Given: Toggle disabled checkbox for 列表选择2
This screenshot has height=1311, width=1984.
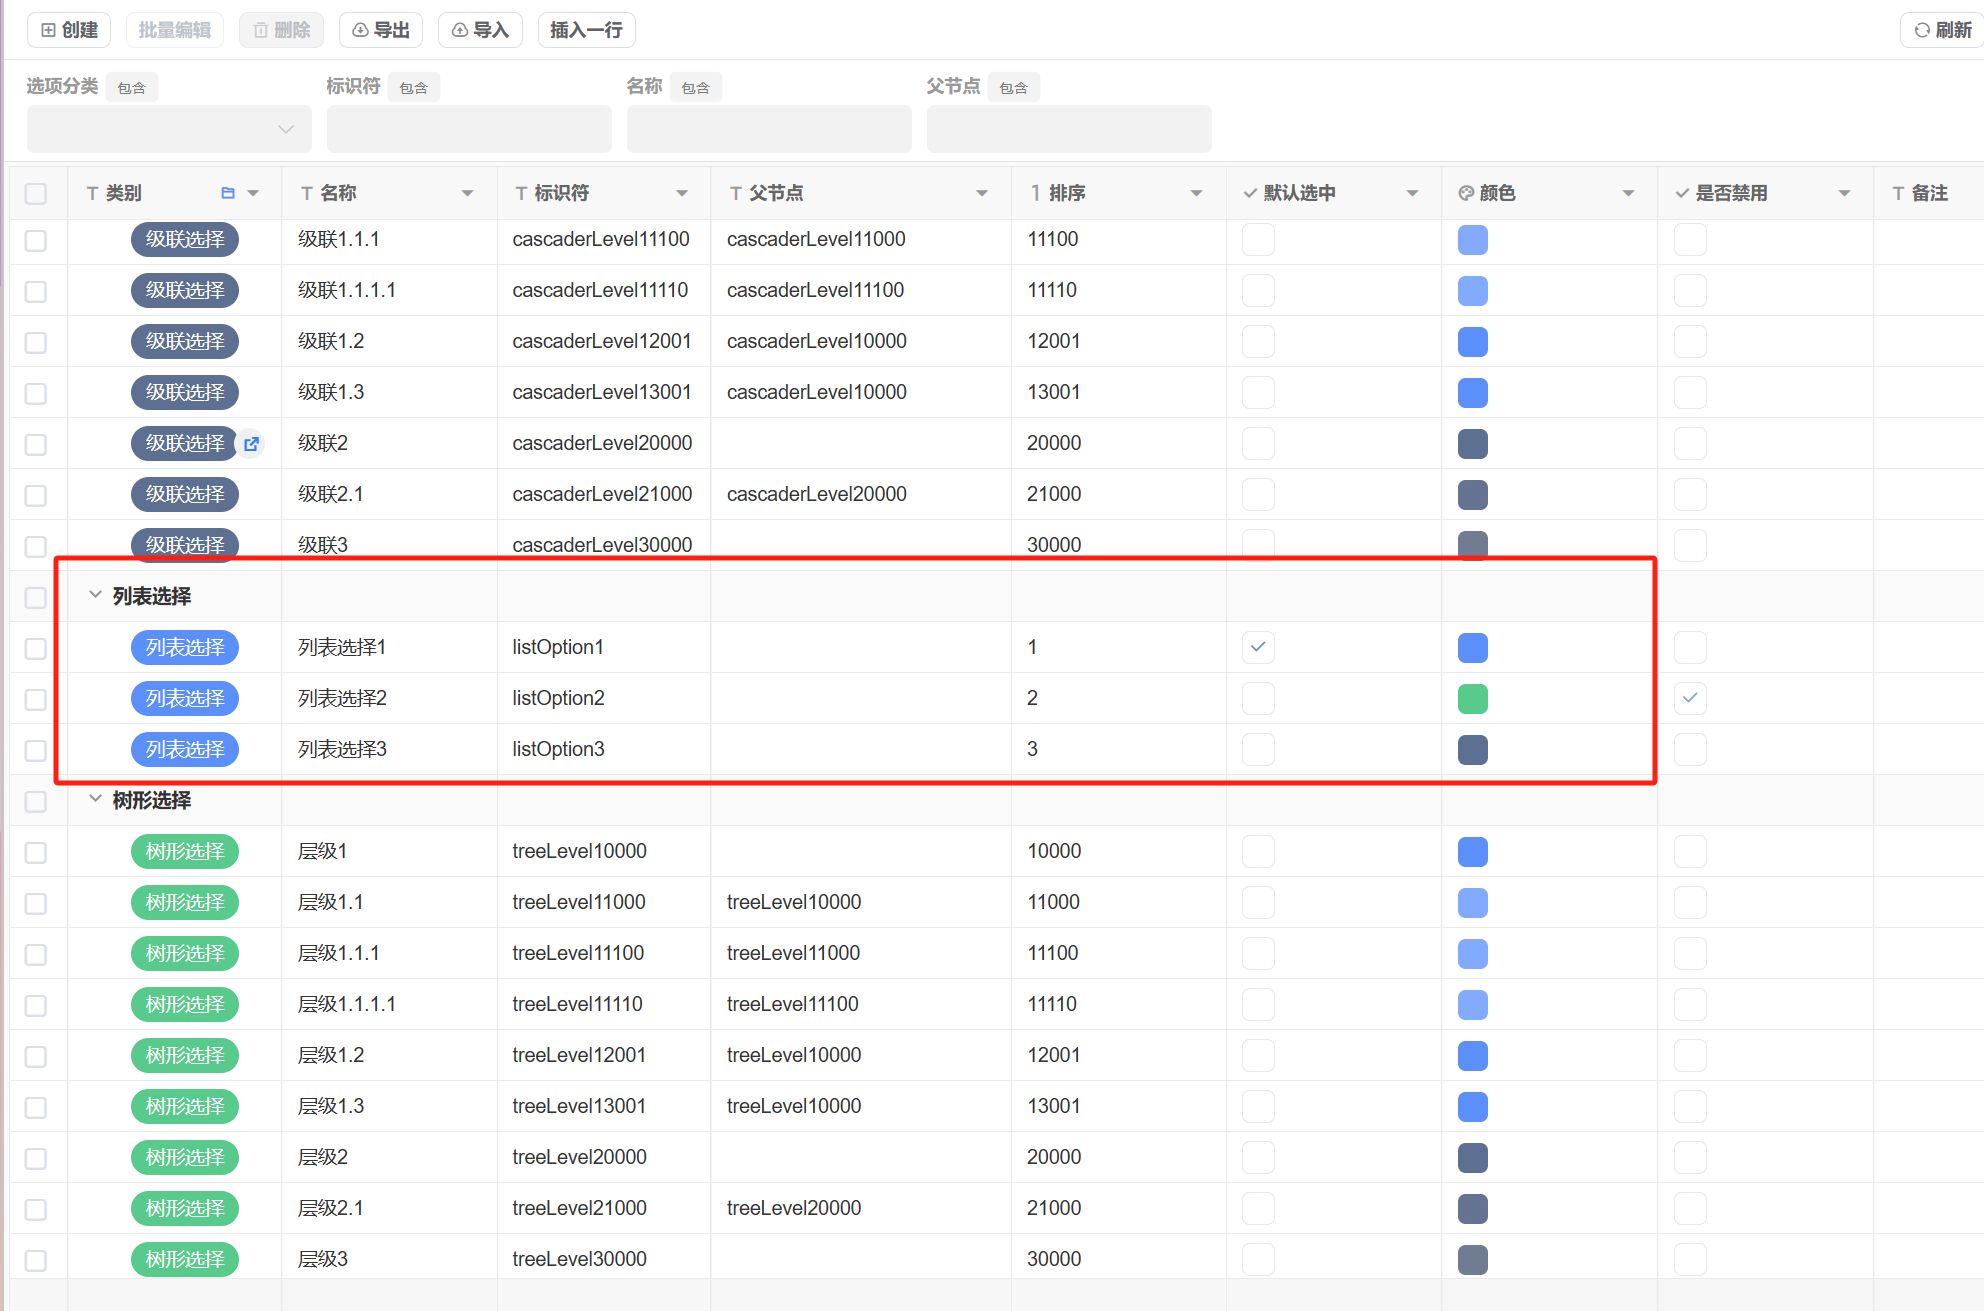Looking at the screenshot, I should [1690, 698].
